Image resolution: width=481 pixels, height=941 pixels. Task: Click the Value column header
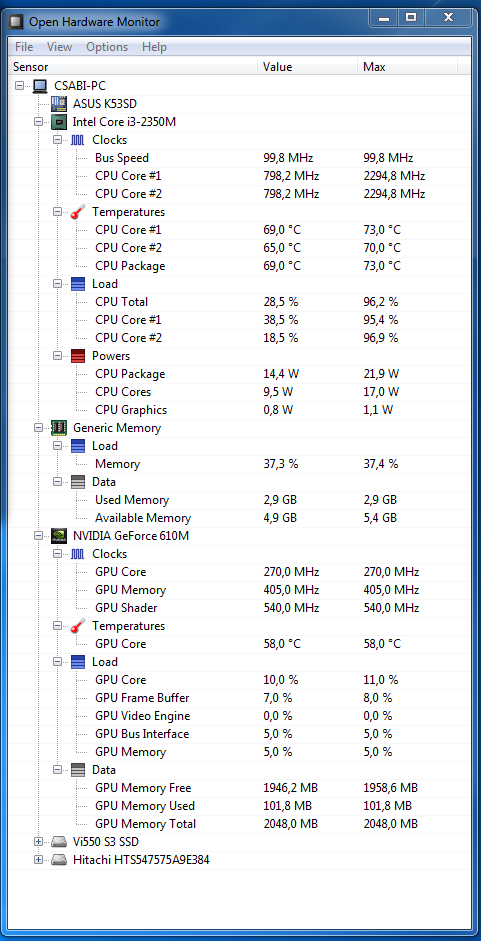309,67
